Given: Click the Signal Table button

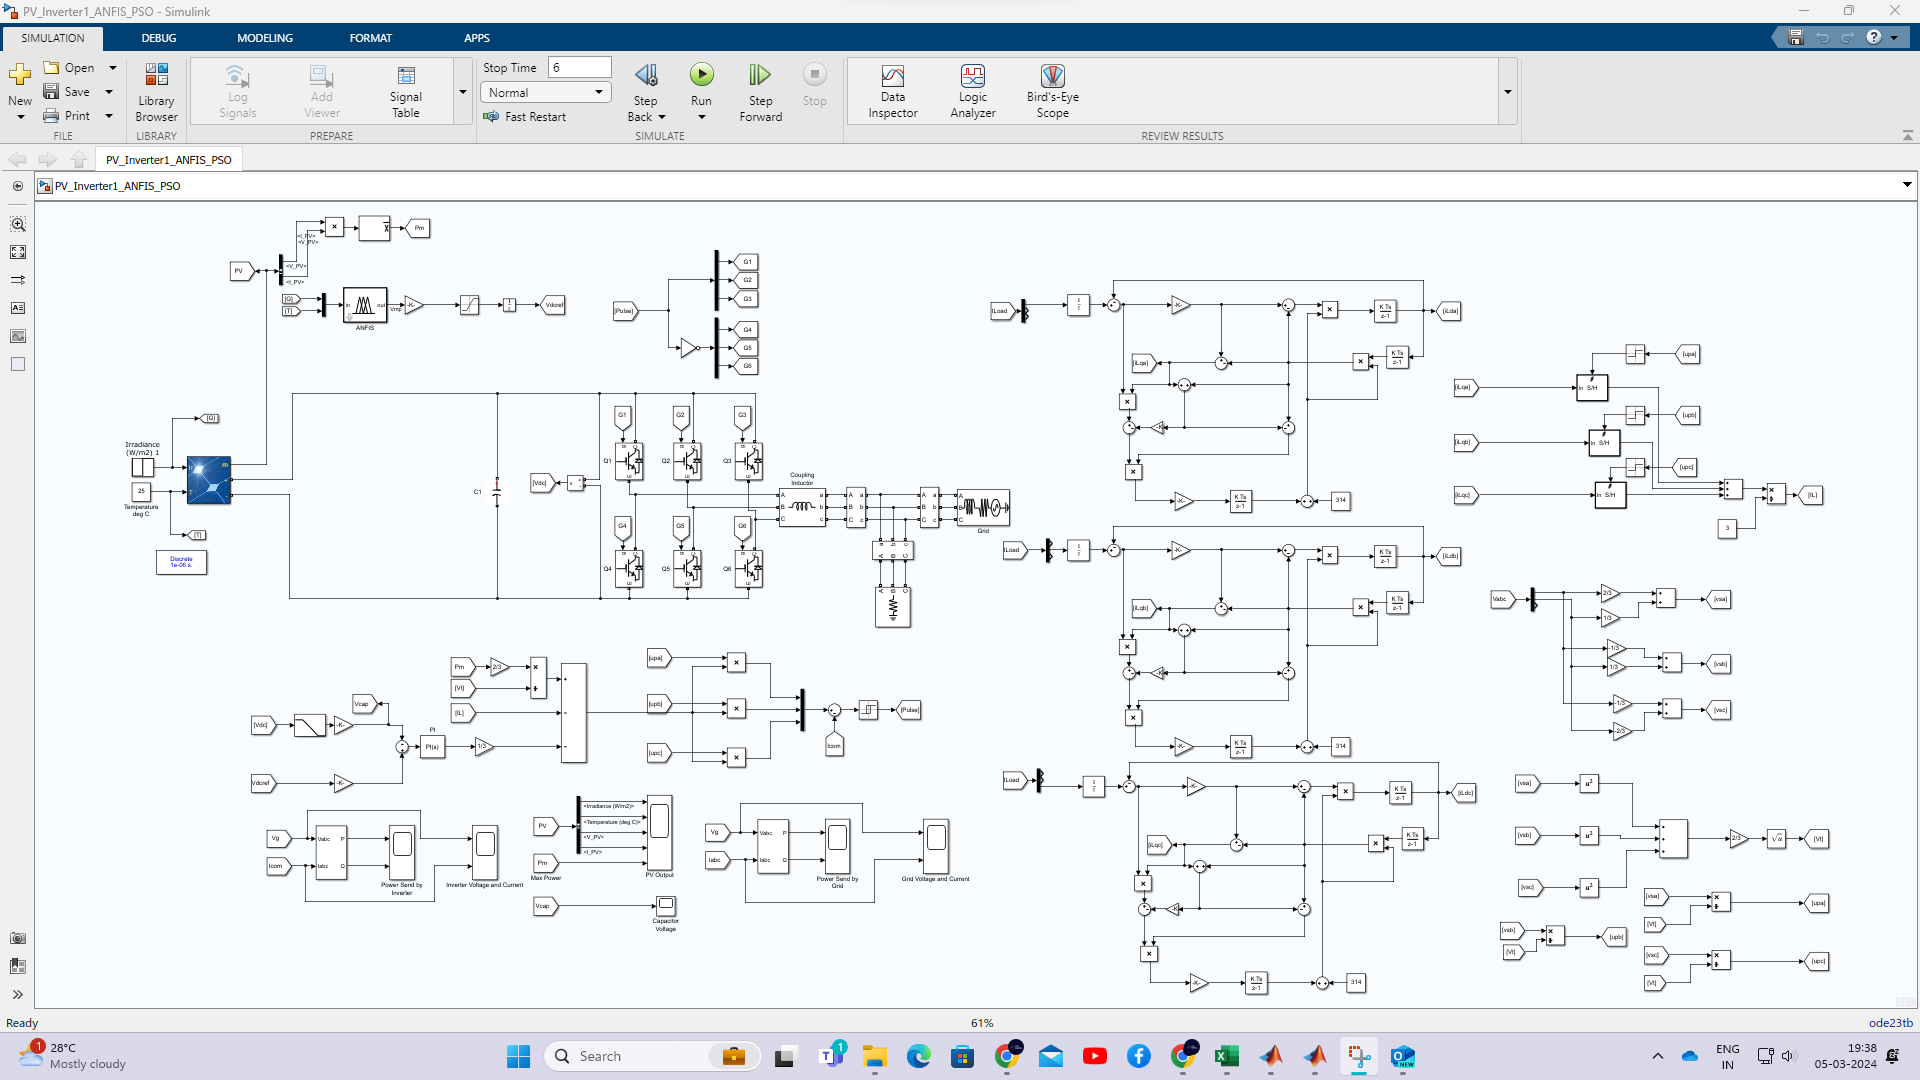Looking at the screenshot, I should (405, 90).
